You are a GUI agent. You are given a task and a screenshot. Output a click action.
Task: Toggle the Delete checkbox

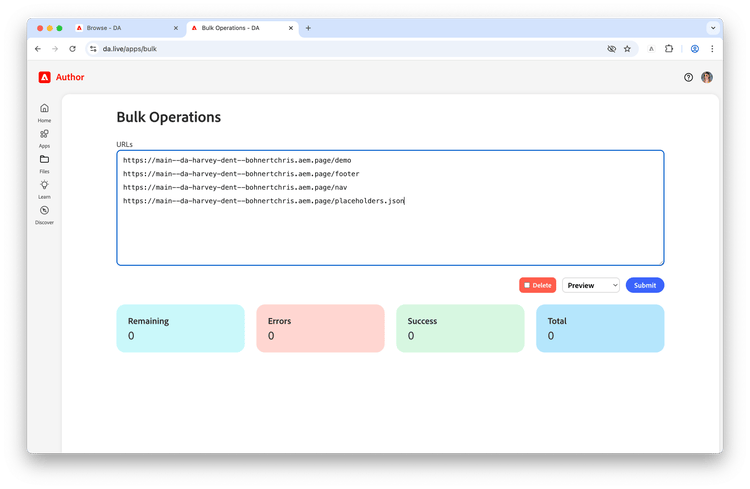point(527,285)
